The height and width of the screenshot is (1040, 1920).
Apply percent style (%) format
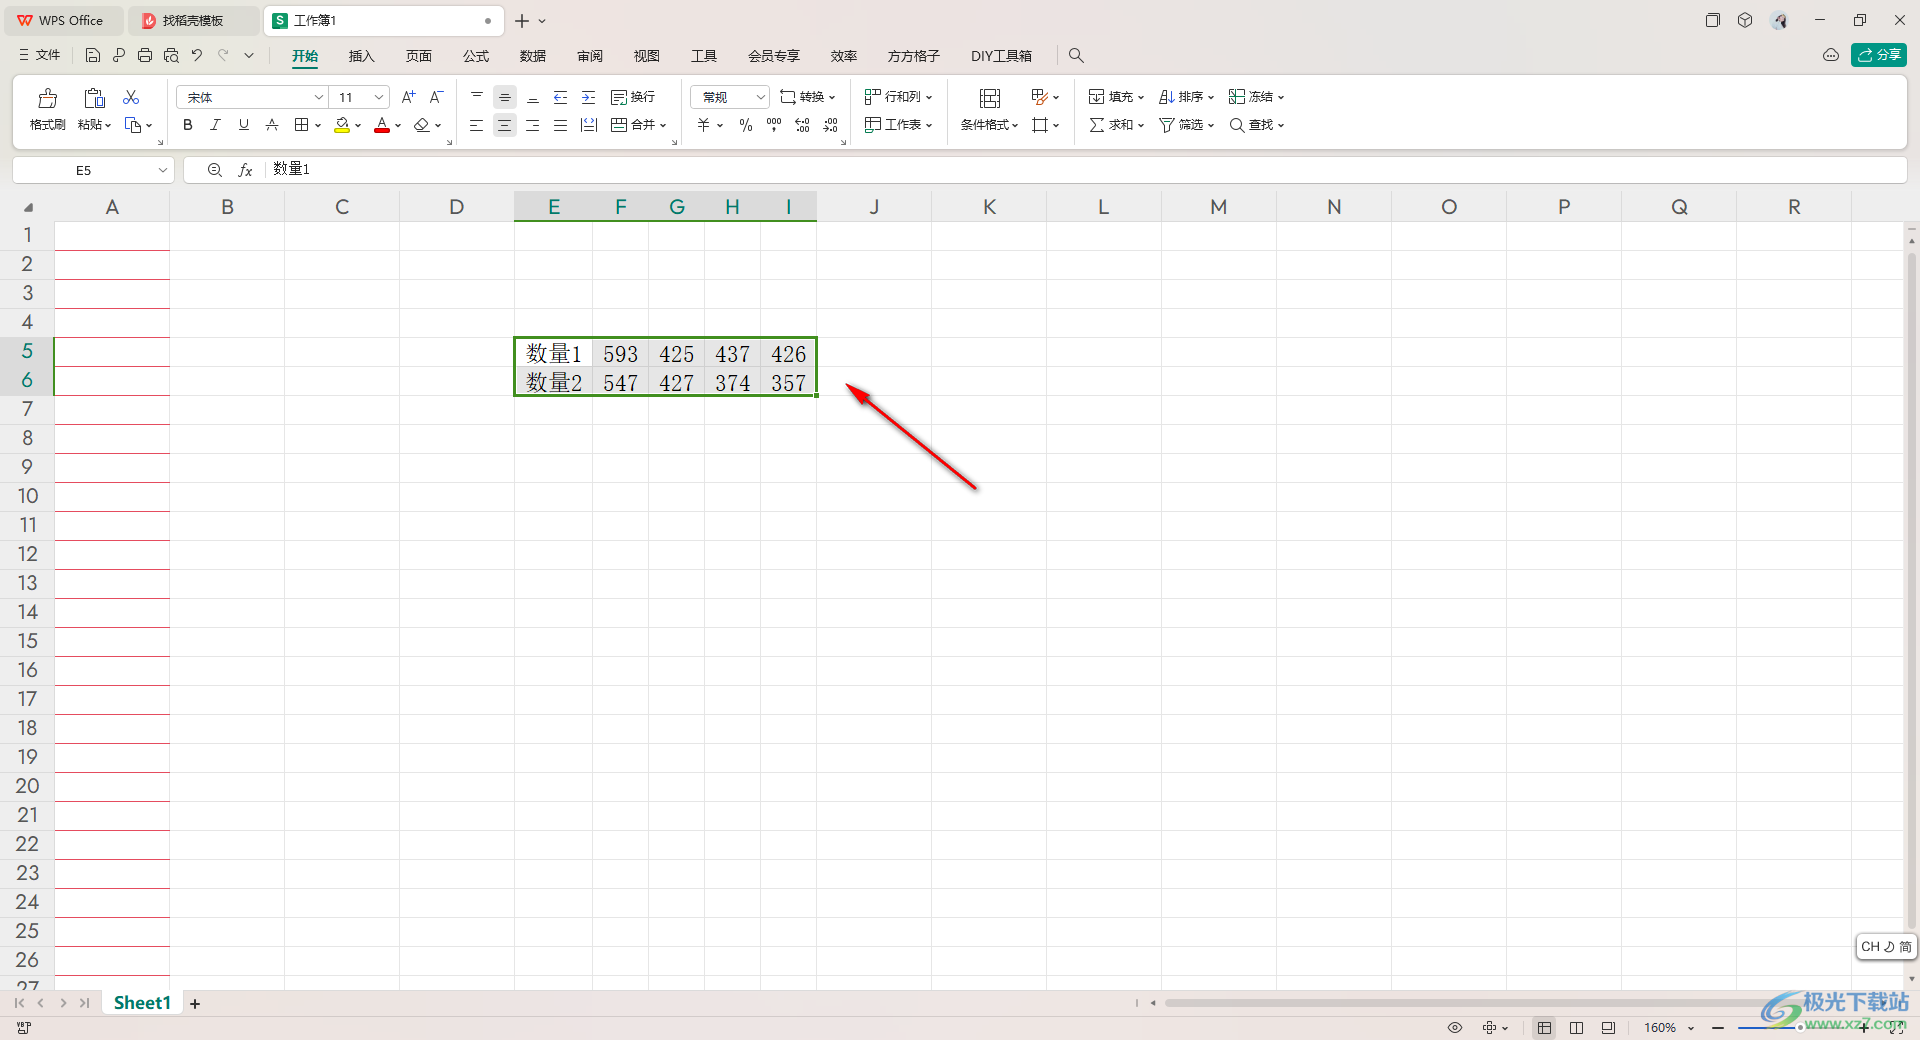[746, 125]
